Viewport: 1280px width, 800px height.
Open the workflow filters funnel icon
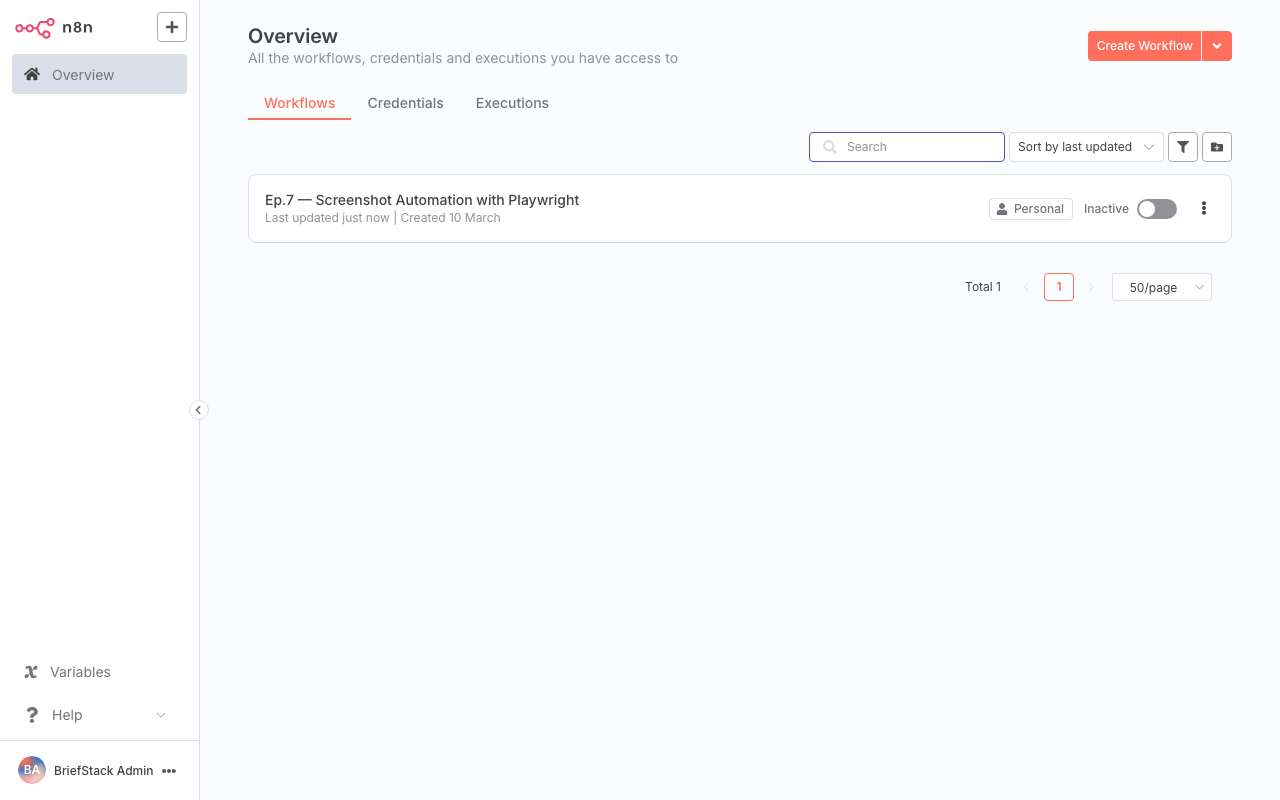[x=1183, y=147]
